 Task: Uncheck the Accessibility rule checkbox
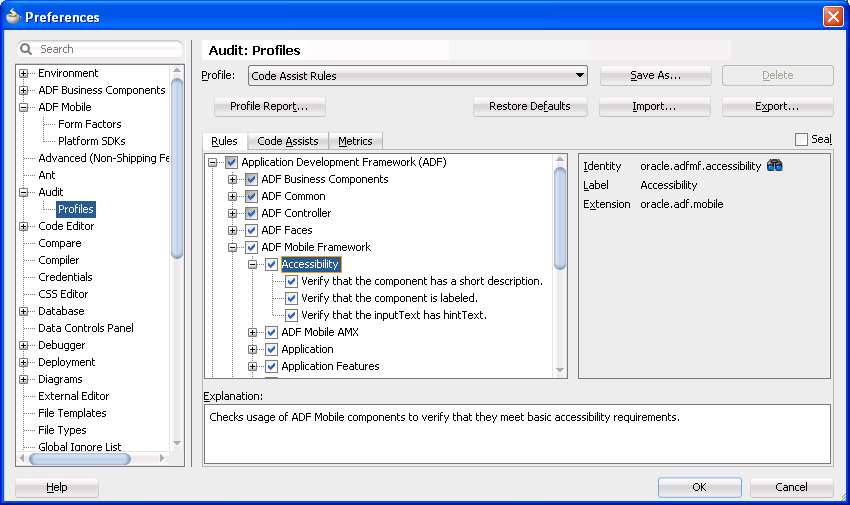click(x=272, y=264)
